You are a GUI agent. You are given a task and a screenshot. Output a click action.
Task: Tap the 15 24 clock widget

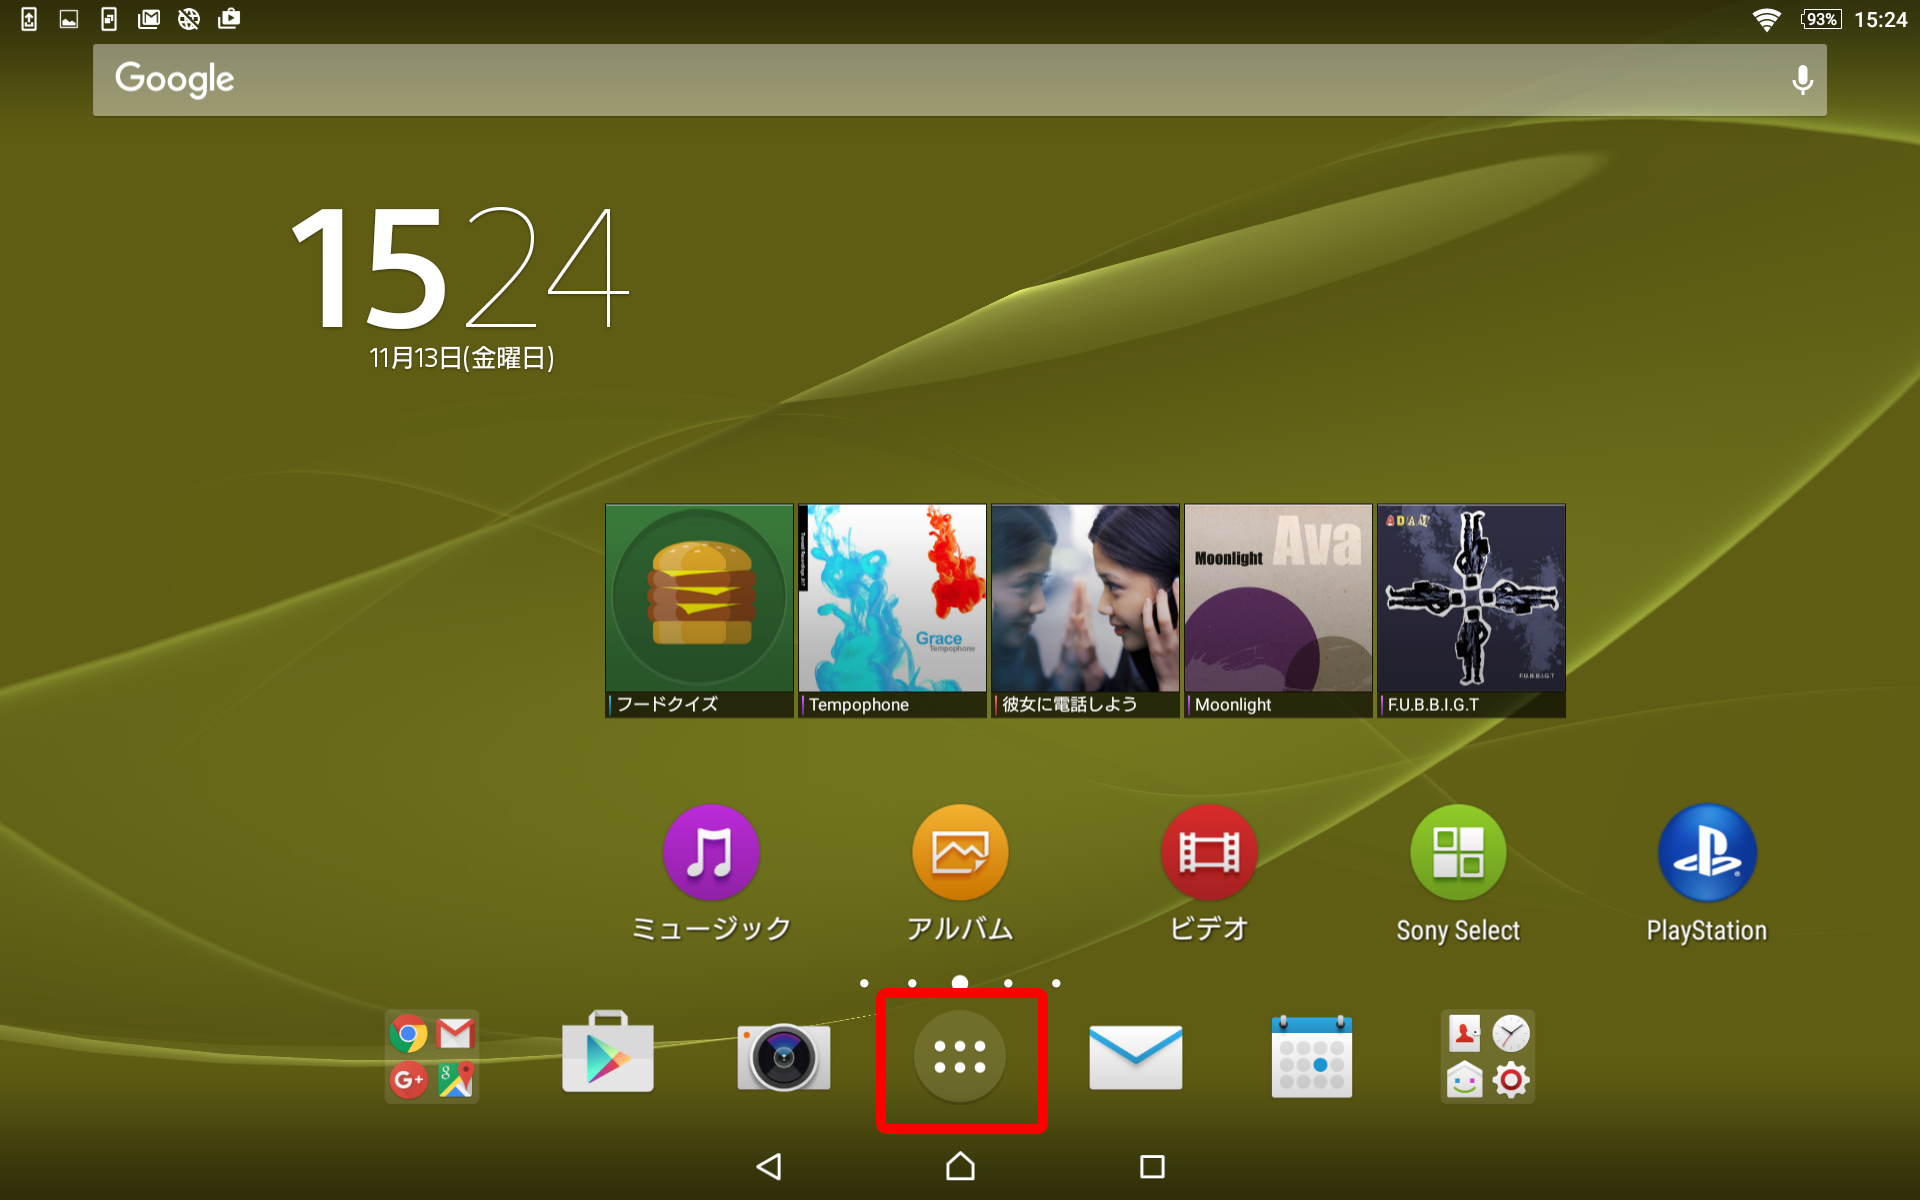point(460,268)
